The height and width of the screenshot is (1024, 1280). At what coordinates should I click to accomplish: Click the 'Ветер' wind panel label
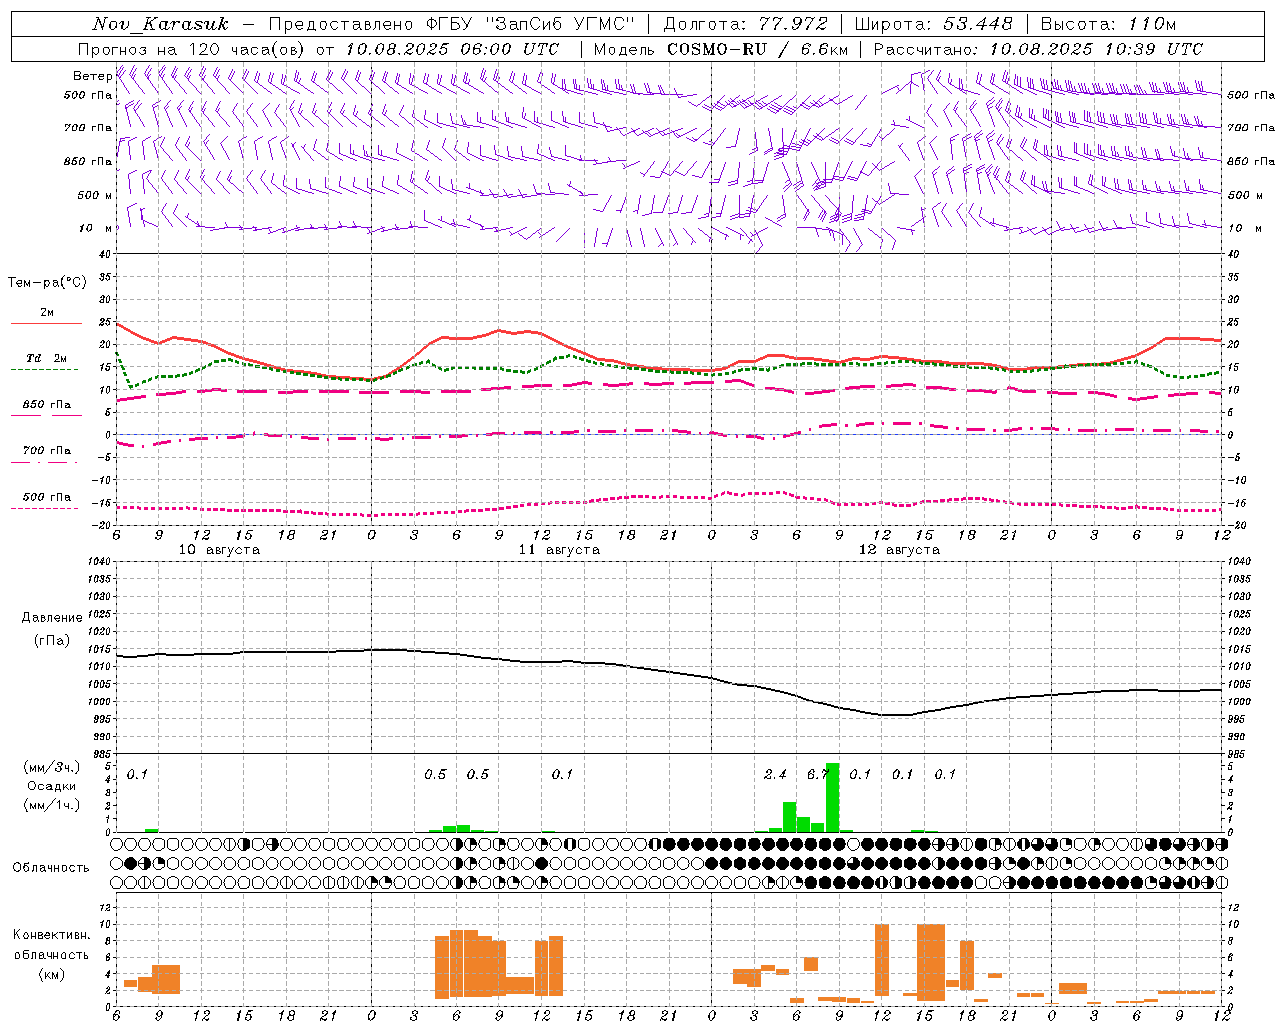93,76
